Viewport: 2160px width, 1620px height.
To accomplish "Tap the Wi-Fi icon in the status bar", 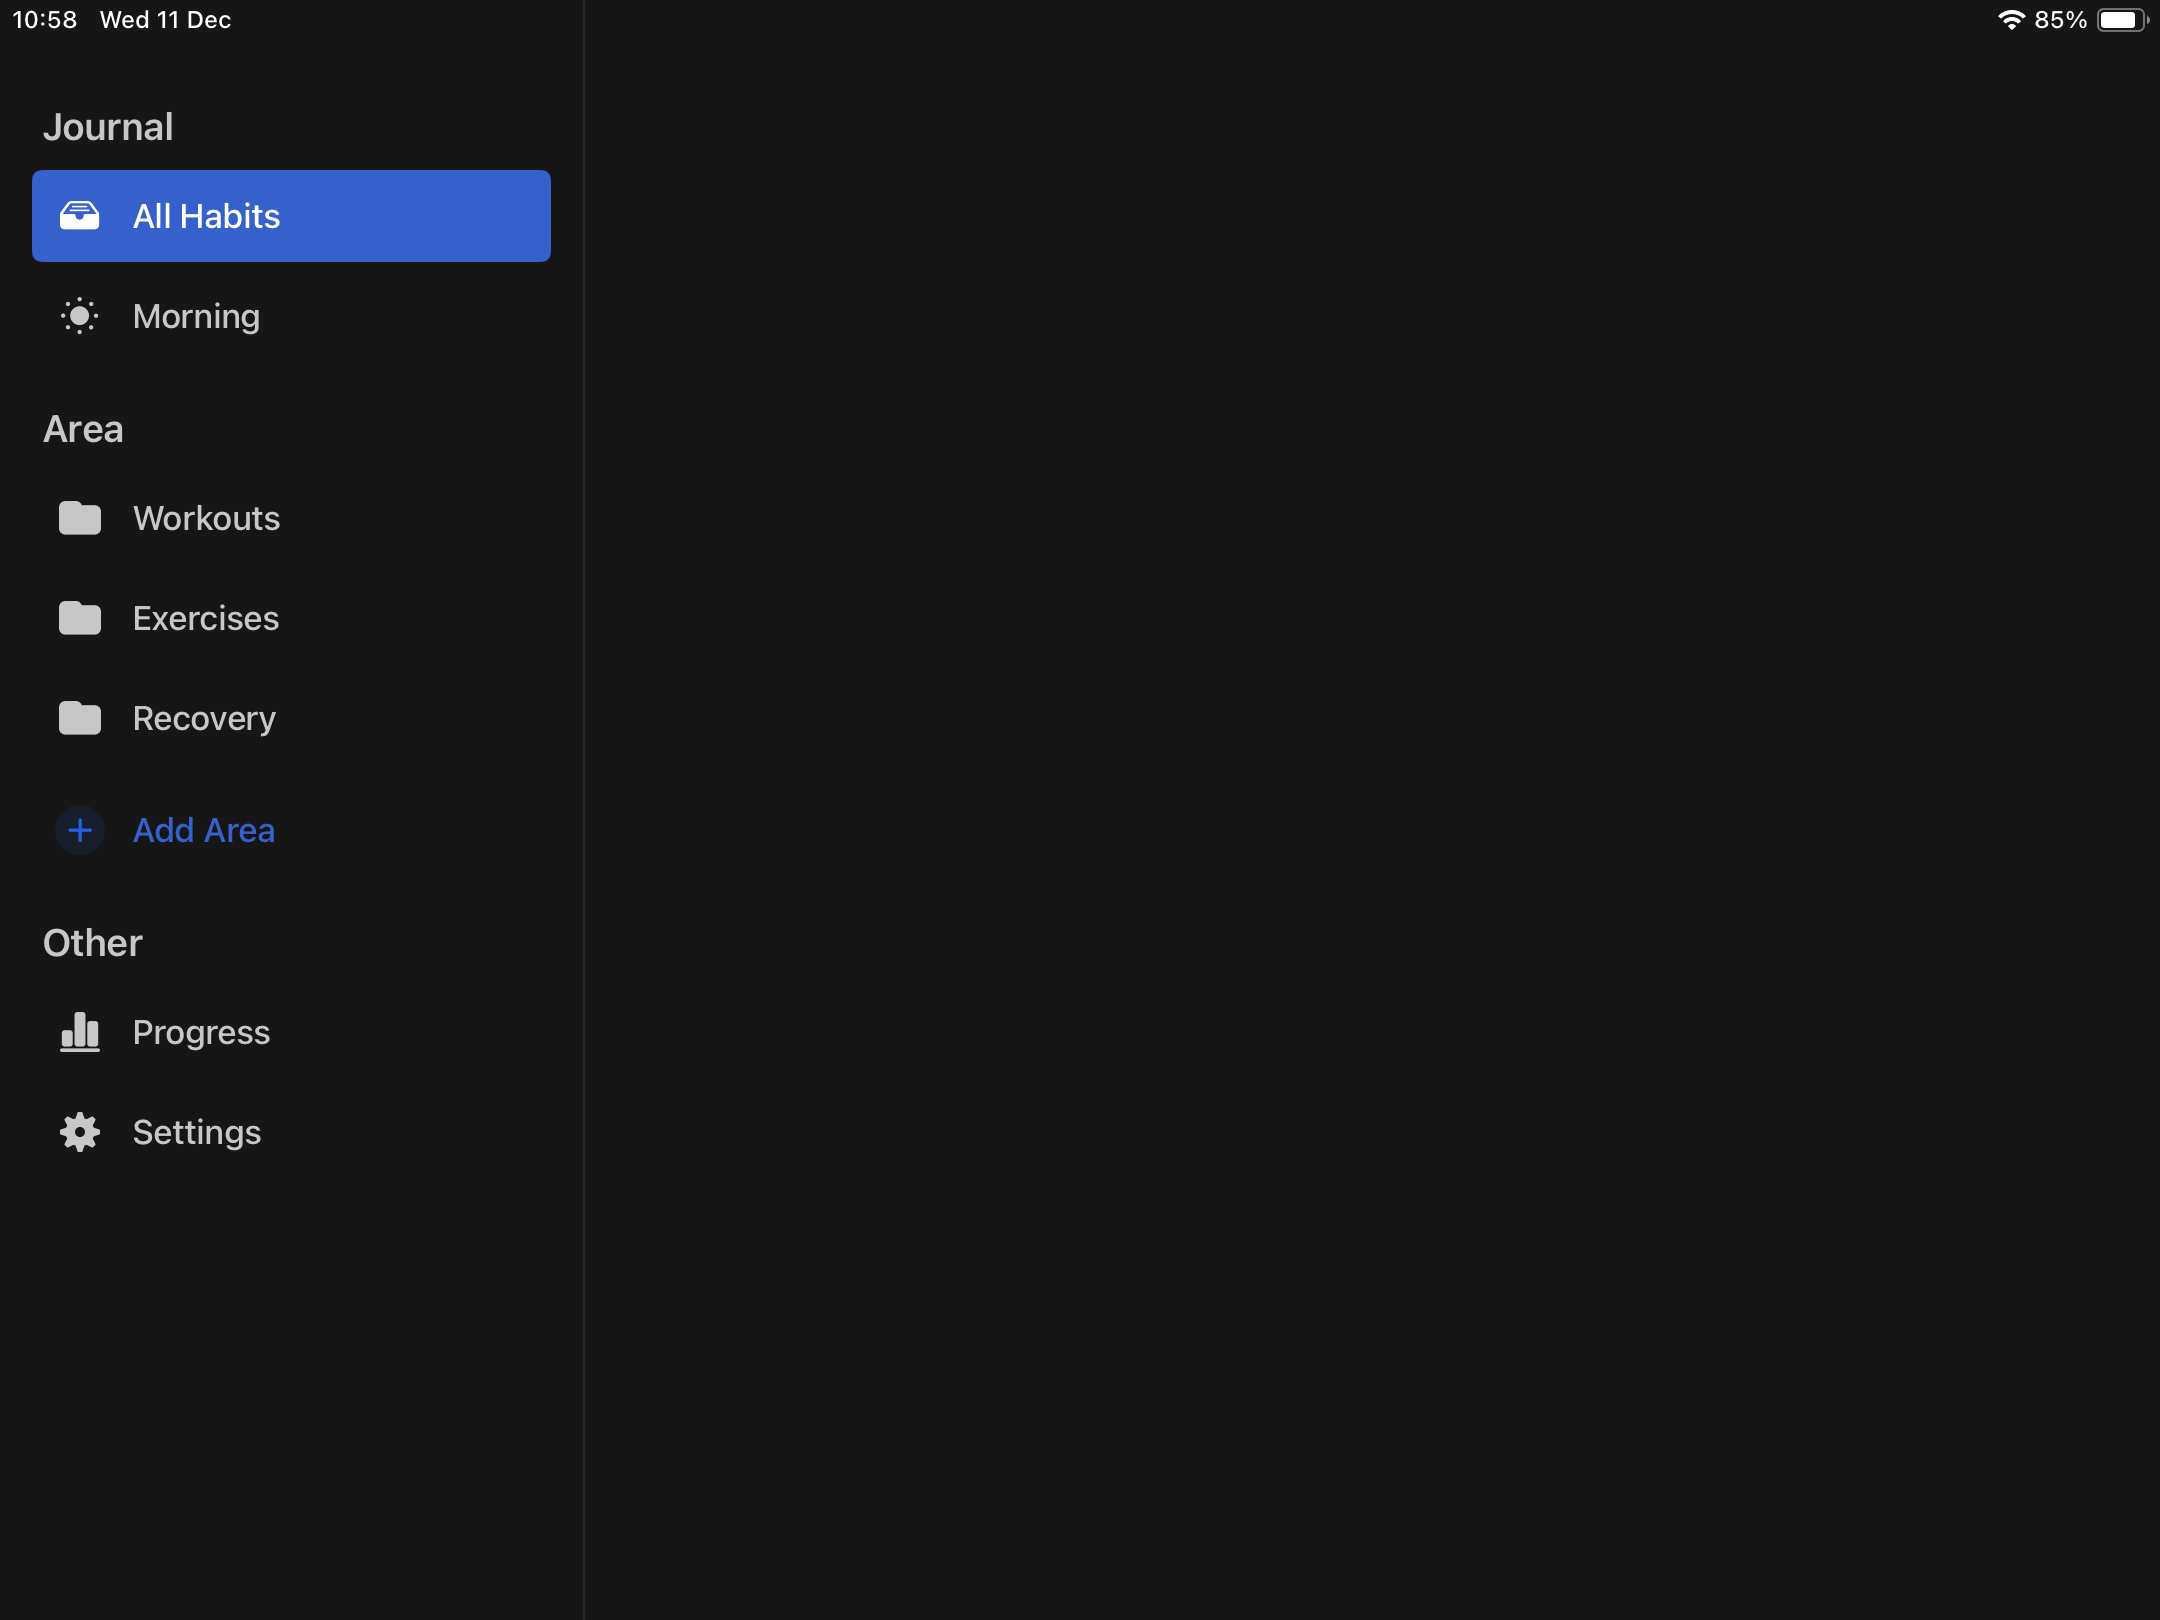I will click(2011, 20).
